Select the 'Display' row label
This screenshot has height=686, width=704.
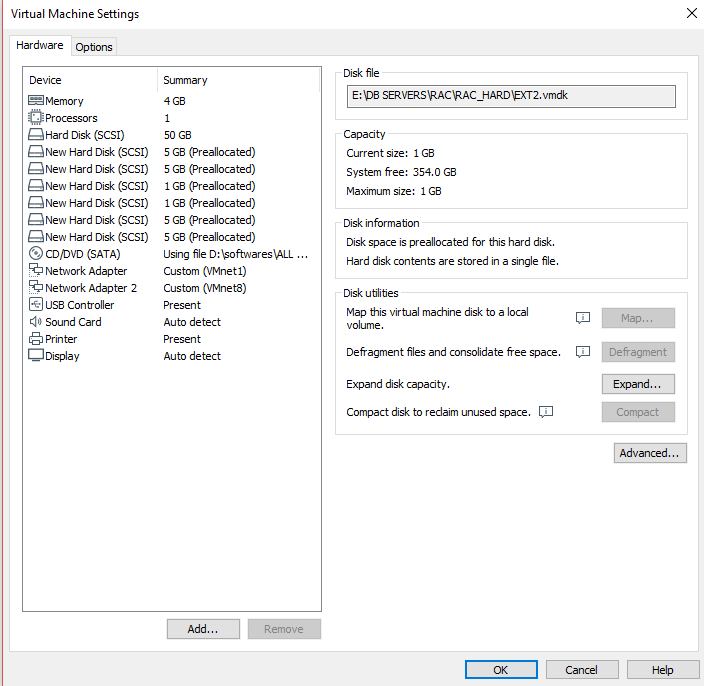62,356
